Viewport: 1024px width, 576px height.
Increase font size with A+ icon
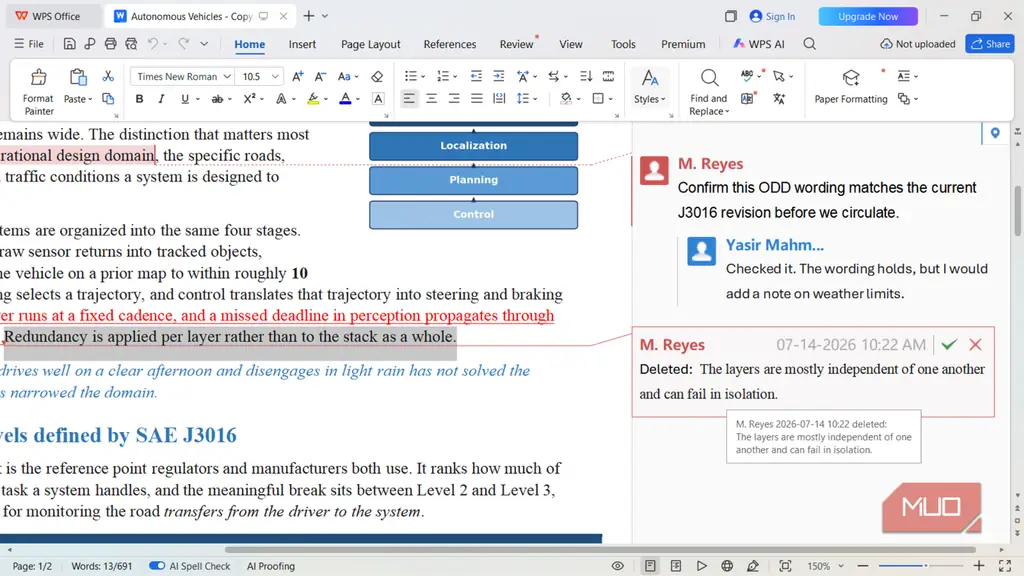tap(297, 76)
